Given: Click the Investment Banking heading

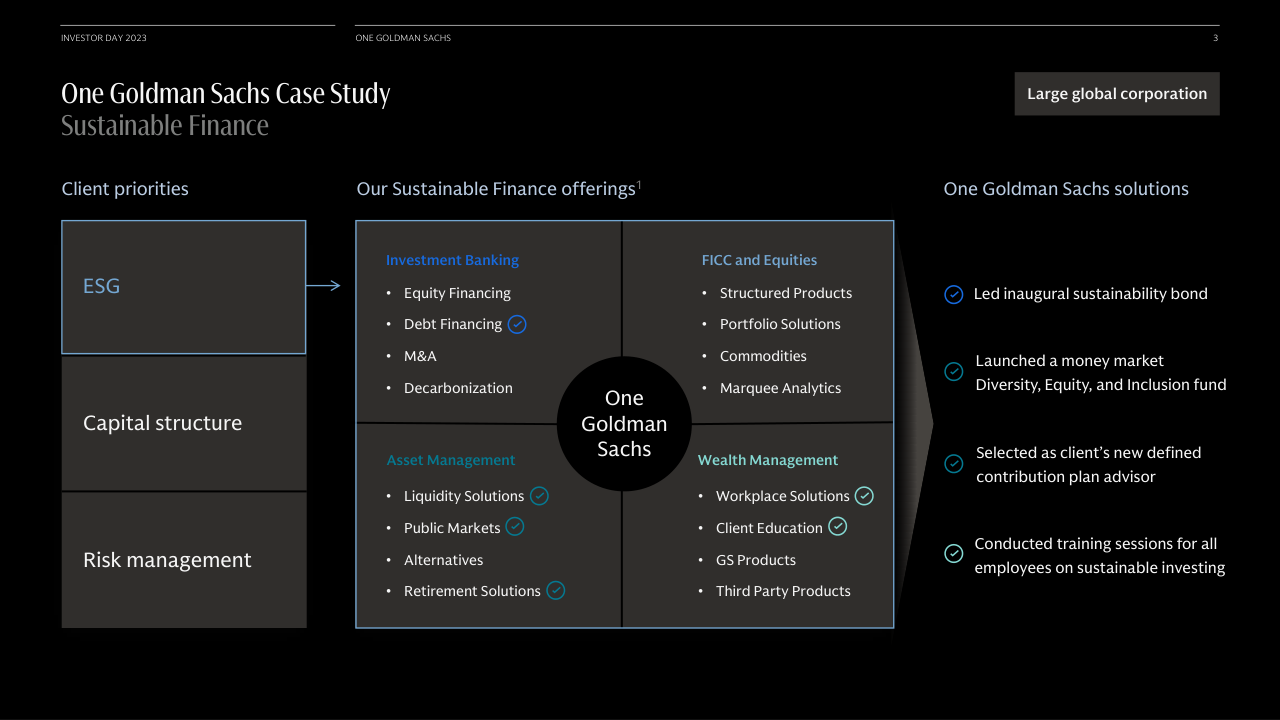Looking at the screenshot, I should (452, 260).
